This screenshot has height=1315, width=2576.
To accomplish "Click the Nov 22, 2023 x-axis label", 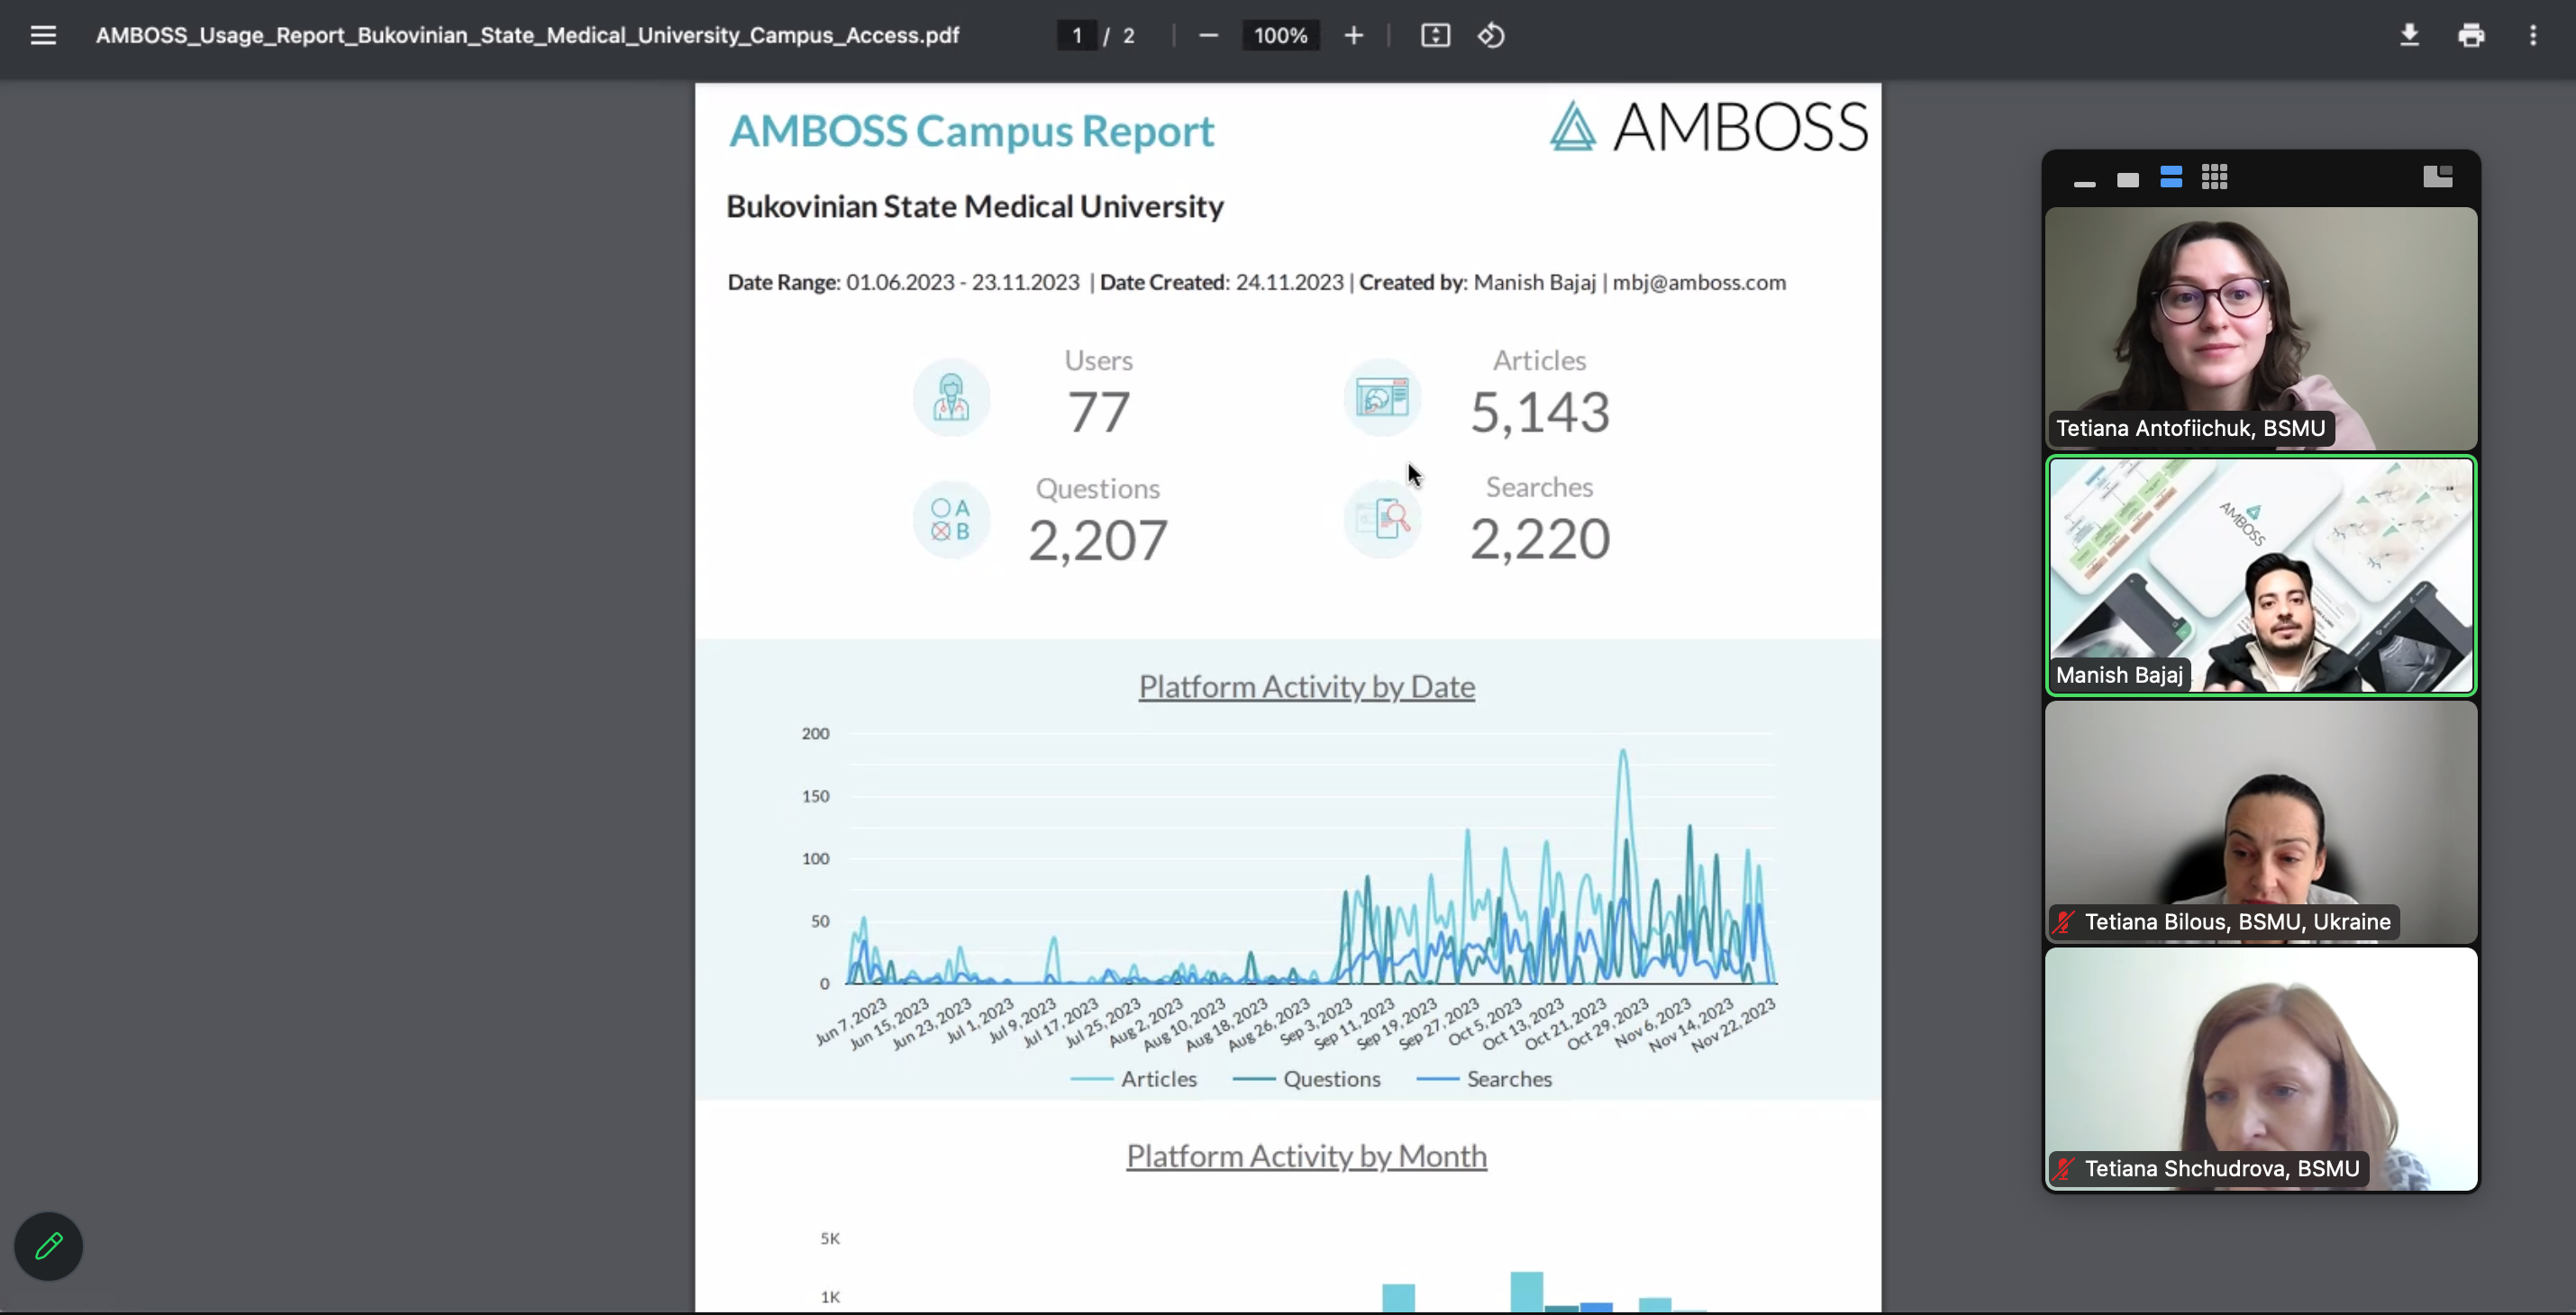I will coord(1735,1025).
